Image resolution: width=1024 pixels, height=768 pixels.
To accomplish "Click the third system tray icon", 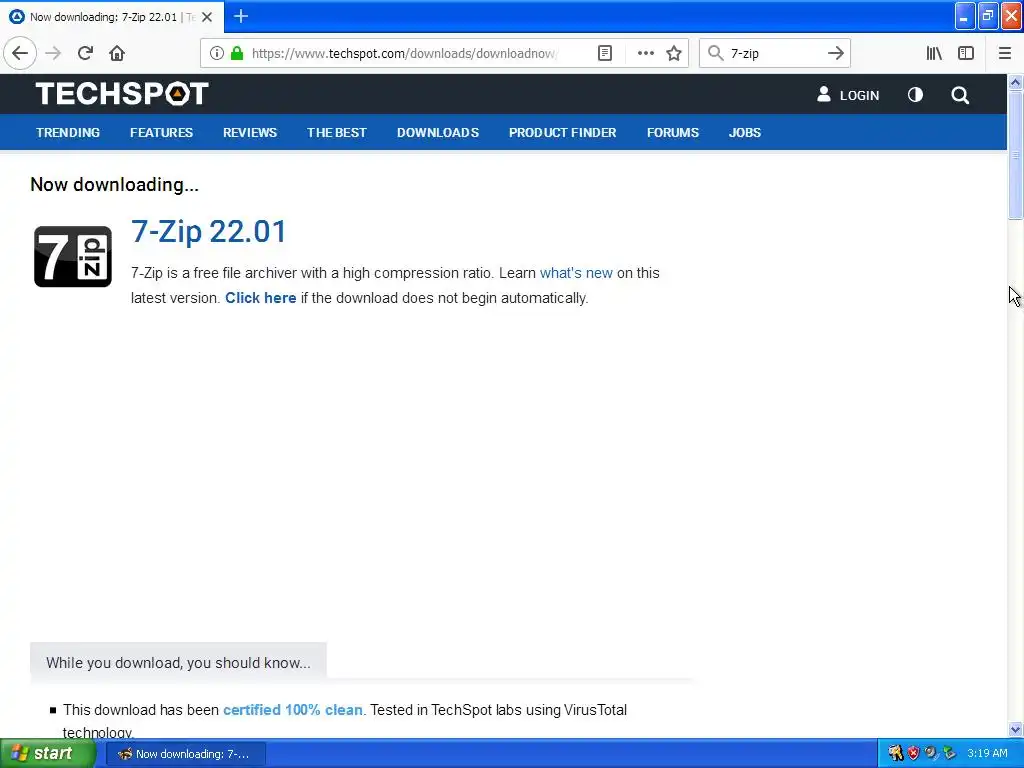I will (931, 754).
